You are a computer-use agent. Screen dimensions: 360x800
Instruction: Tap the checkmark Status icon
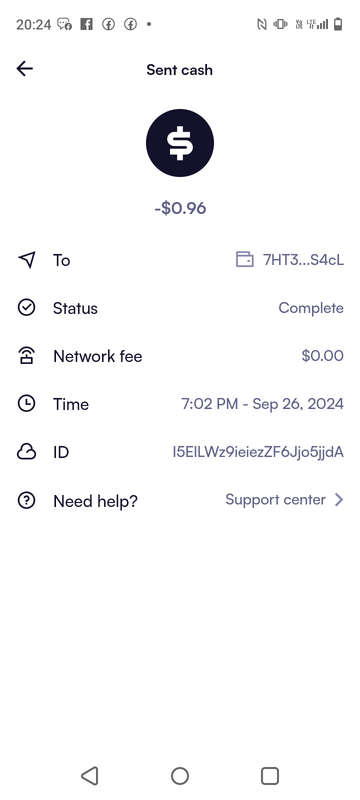pos(27,308)
